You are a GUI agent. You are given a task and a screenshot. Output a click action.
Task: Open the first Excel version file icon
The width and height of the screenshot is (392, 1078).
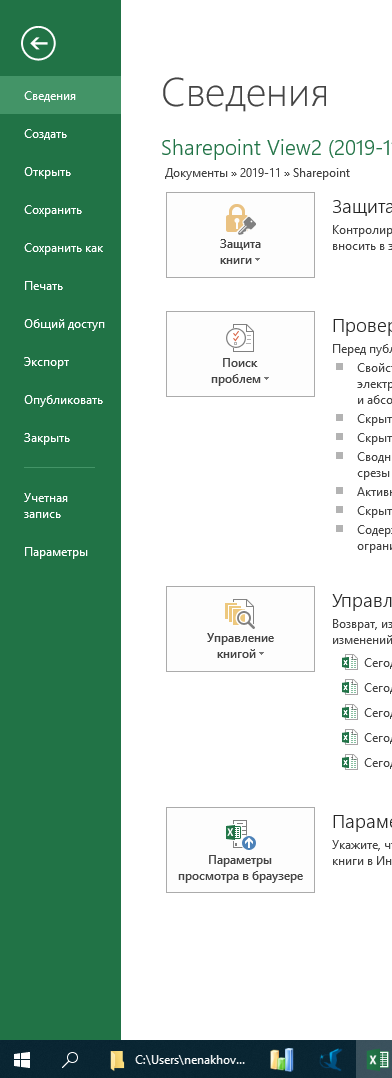pos(350,662)
